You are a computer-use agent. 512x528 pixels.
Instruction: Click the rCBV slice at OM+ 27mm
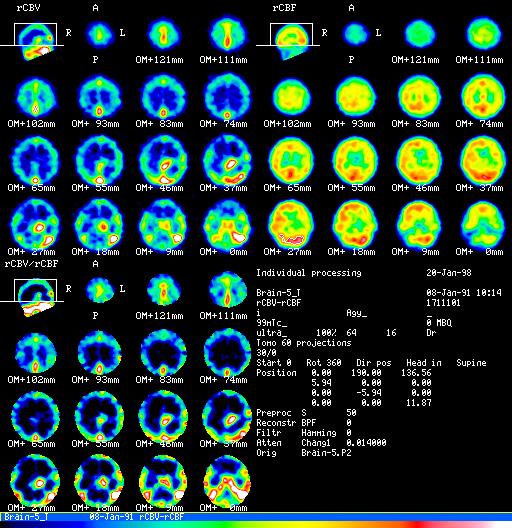coord(35,224)
